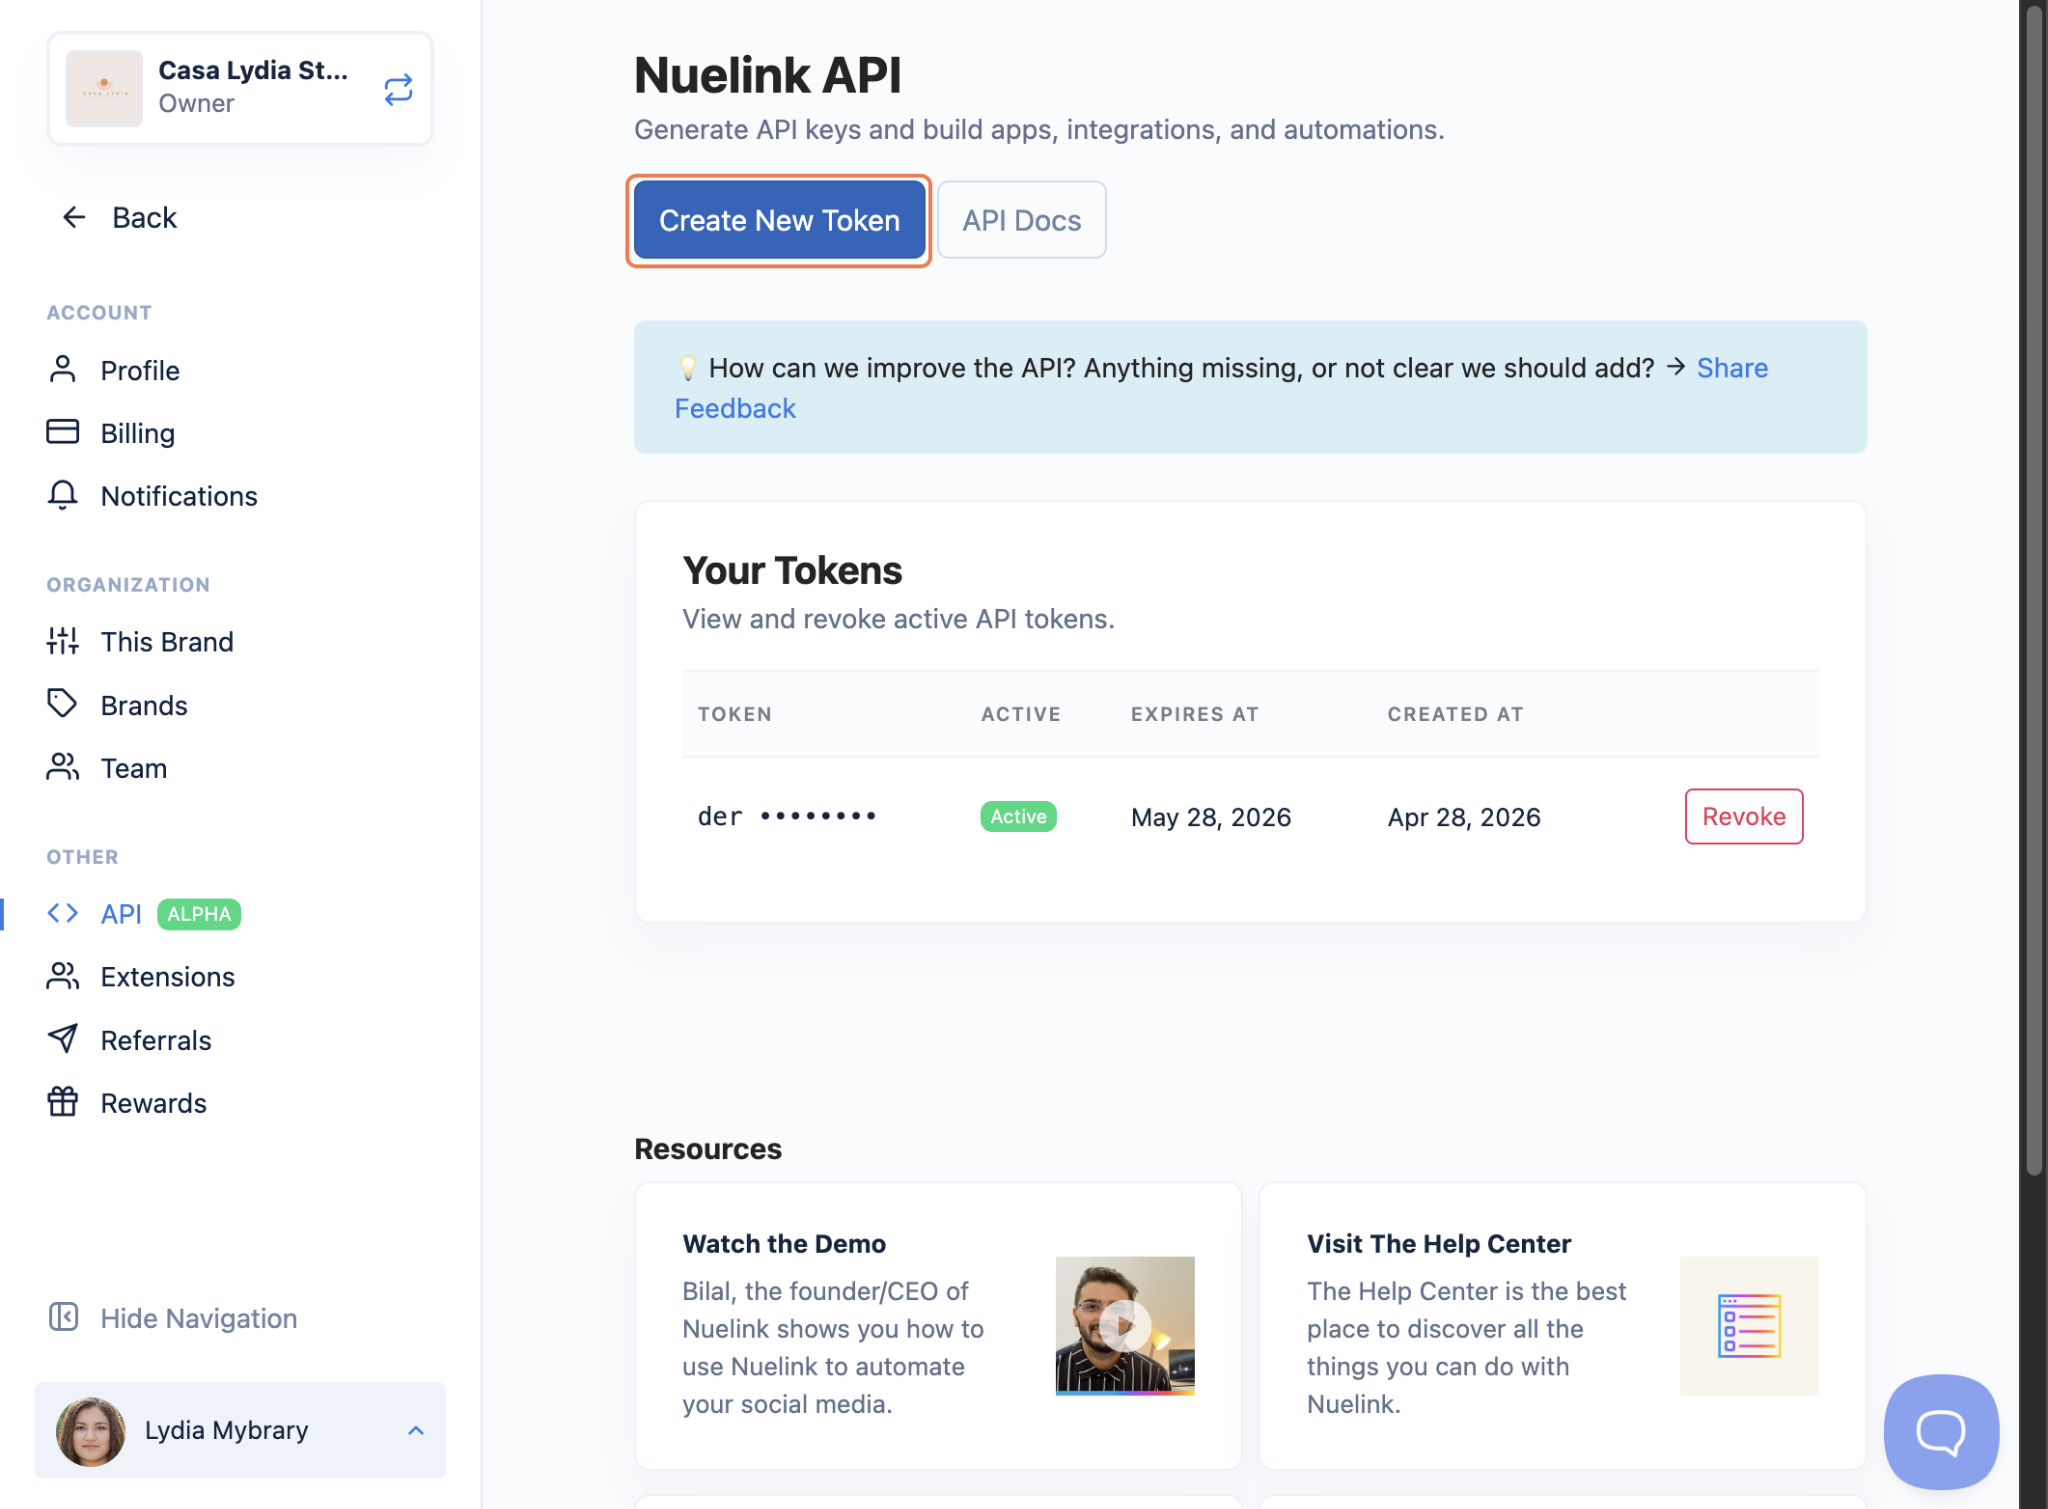This screenshot has width=2048, height=1509.
Task: Click Create New Token button
Action: pos(779,220)
